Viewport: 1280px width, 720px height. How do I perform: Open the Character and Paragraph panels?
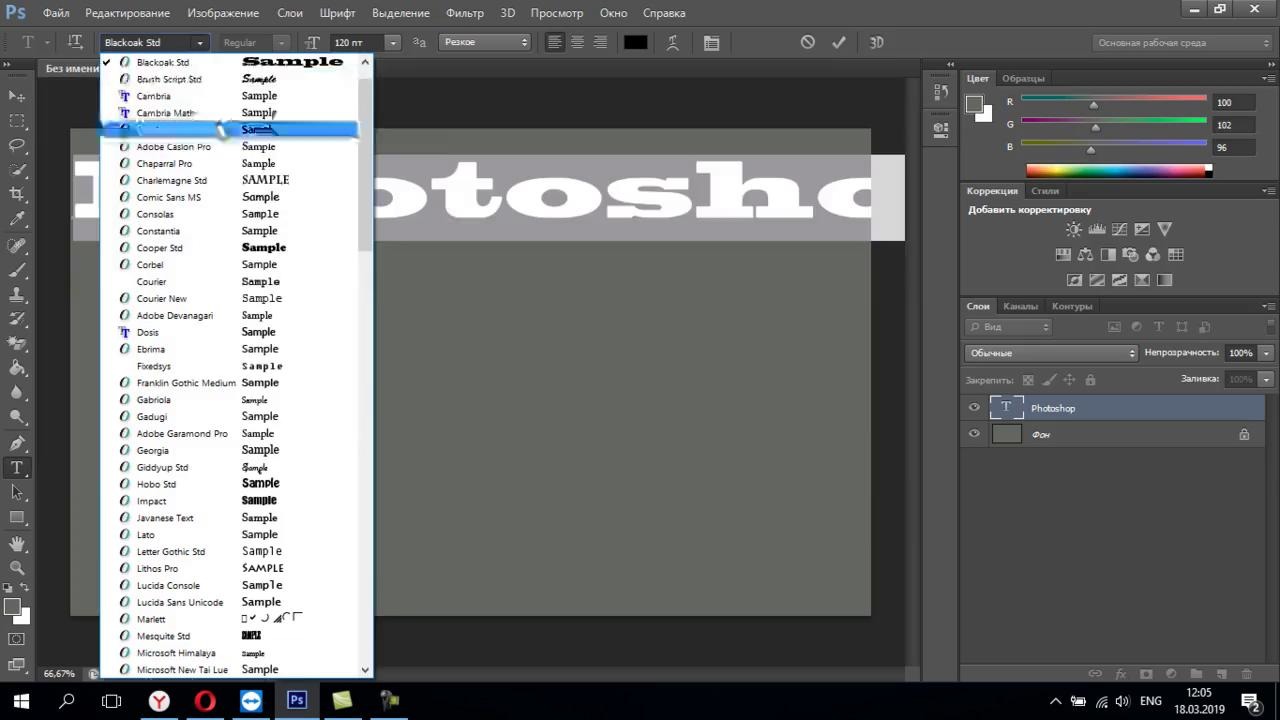click(711, 42)
